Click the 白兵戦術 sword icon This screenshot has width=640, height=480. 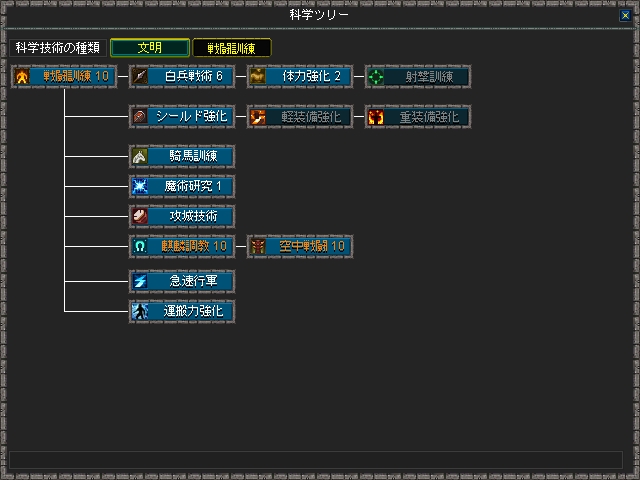140,77
